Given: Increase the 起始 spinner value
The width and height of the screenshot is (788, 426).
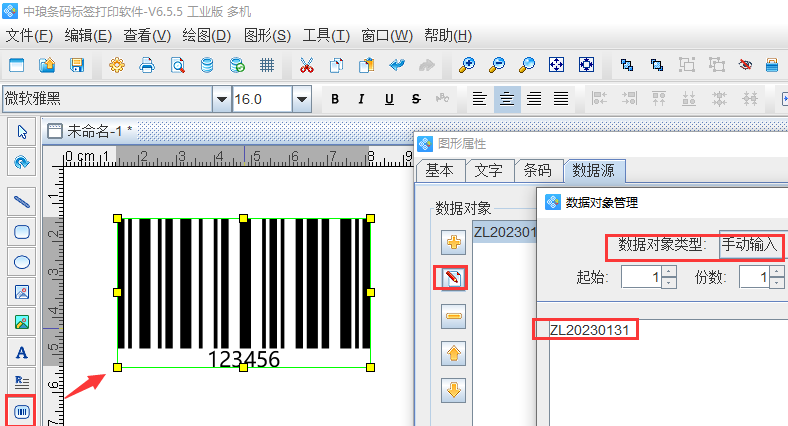Looking at the screenshot, I should pos(668,271).
